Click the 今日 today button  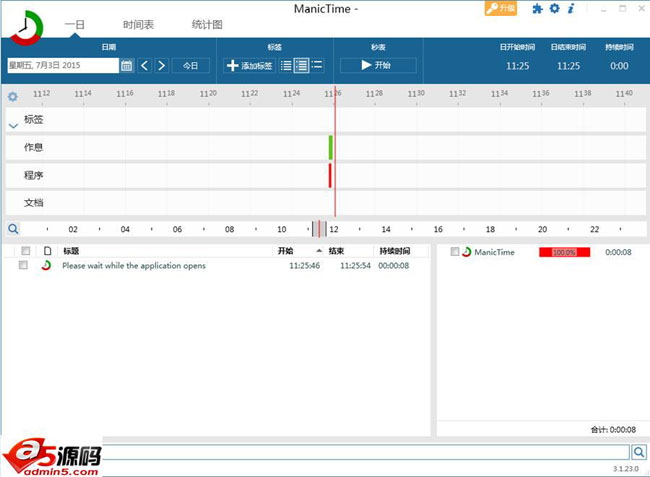(191, 65)
